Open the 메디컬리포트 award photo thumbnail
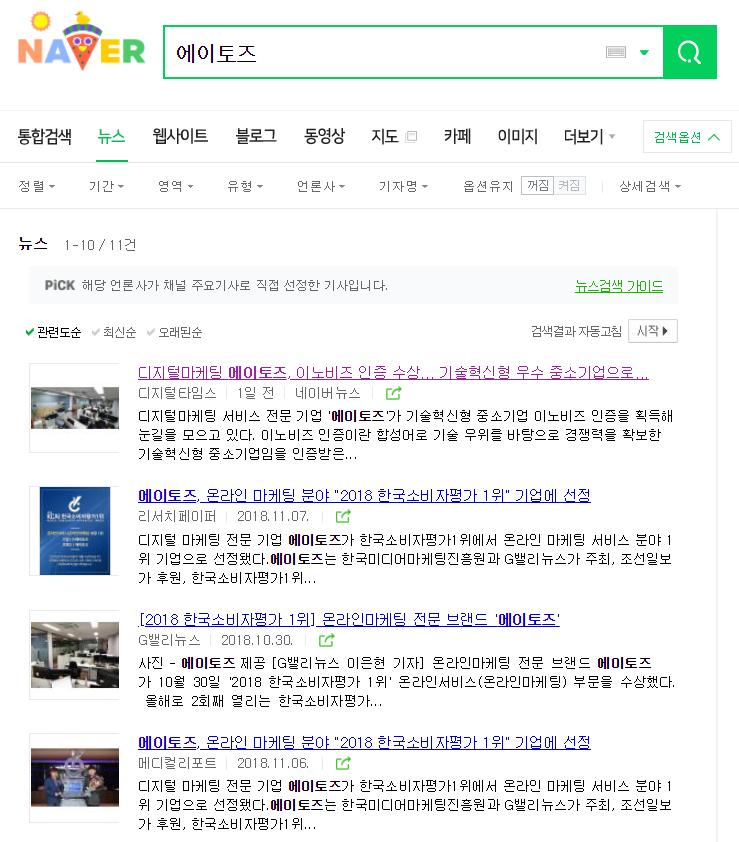Viewport: 739px width, 842px height. click(x=75, y=778)
